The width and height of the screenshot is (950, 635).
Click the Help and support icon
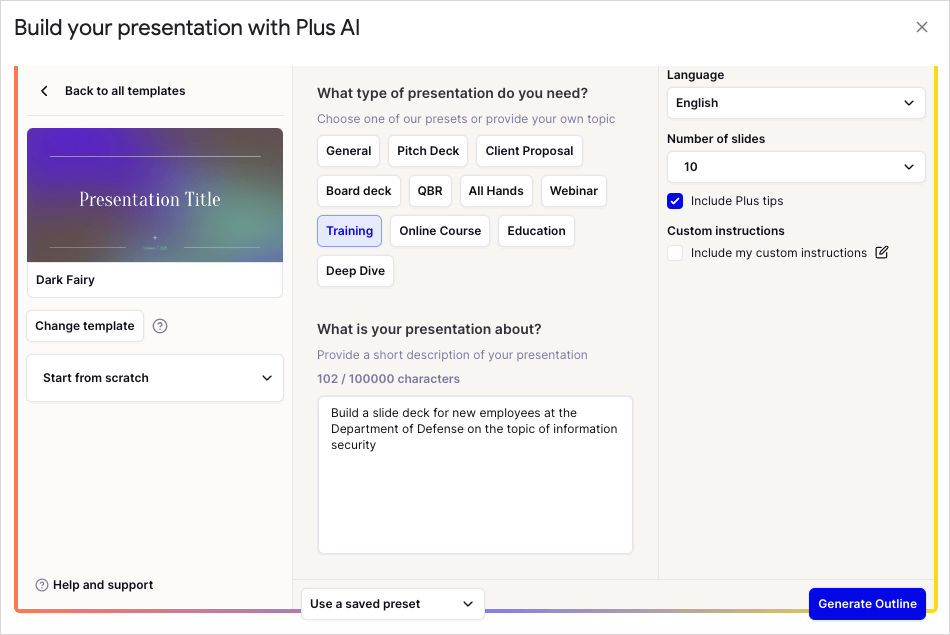coord(42,585)
